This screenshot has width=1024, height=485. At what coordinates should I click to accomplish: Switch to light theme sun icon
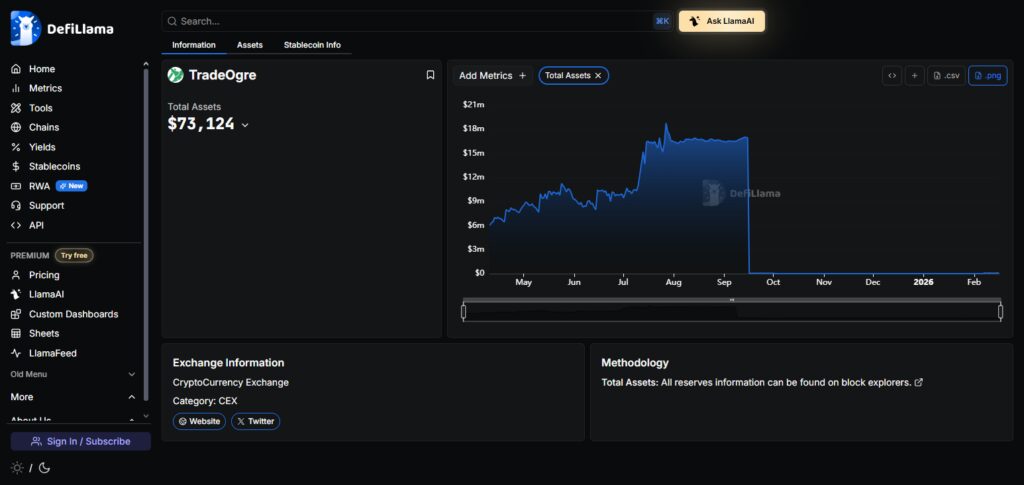[17, 467]
